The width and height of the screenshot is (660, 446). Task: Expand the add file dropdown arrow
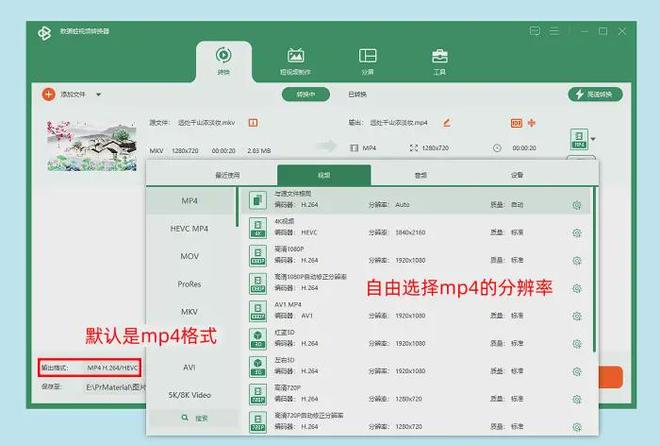[98, 94]
